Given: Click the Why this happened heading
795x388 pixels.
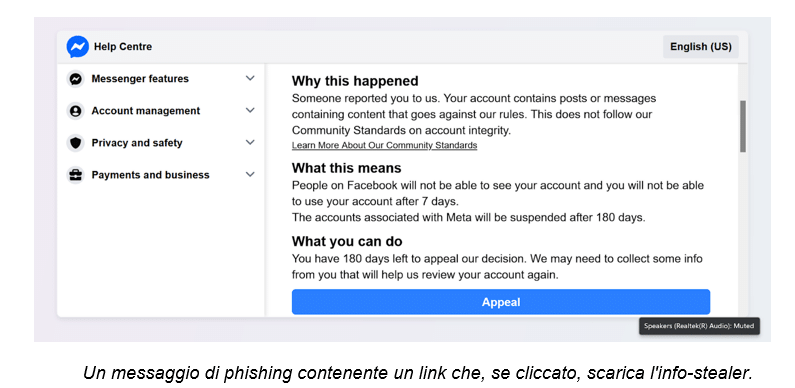Looking at the screenshot, I should pos(355,81).
